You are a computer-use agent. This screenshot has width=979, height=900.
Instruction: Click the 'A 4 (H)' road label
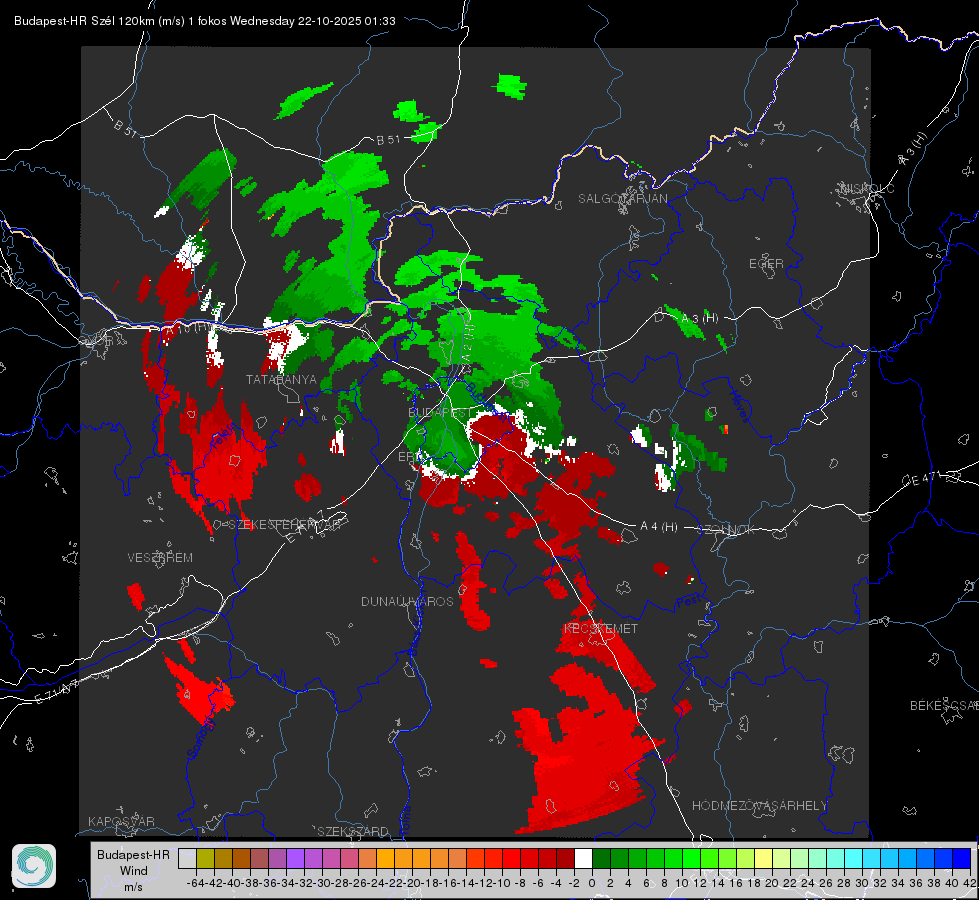point(659,527)
